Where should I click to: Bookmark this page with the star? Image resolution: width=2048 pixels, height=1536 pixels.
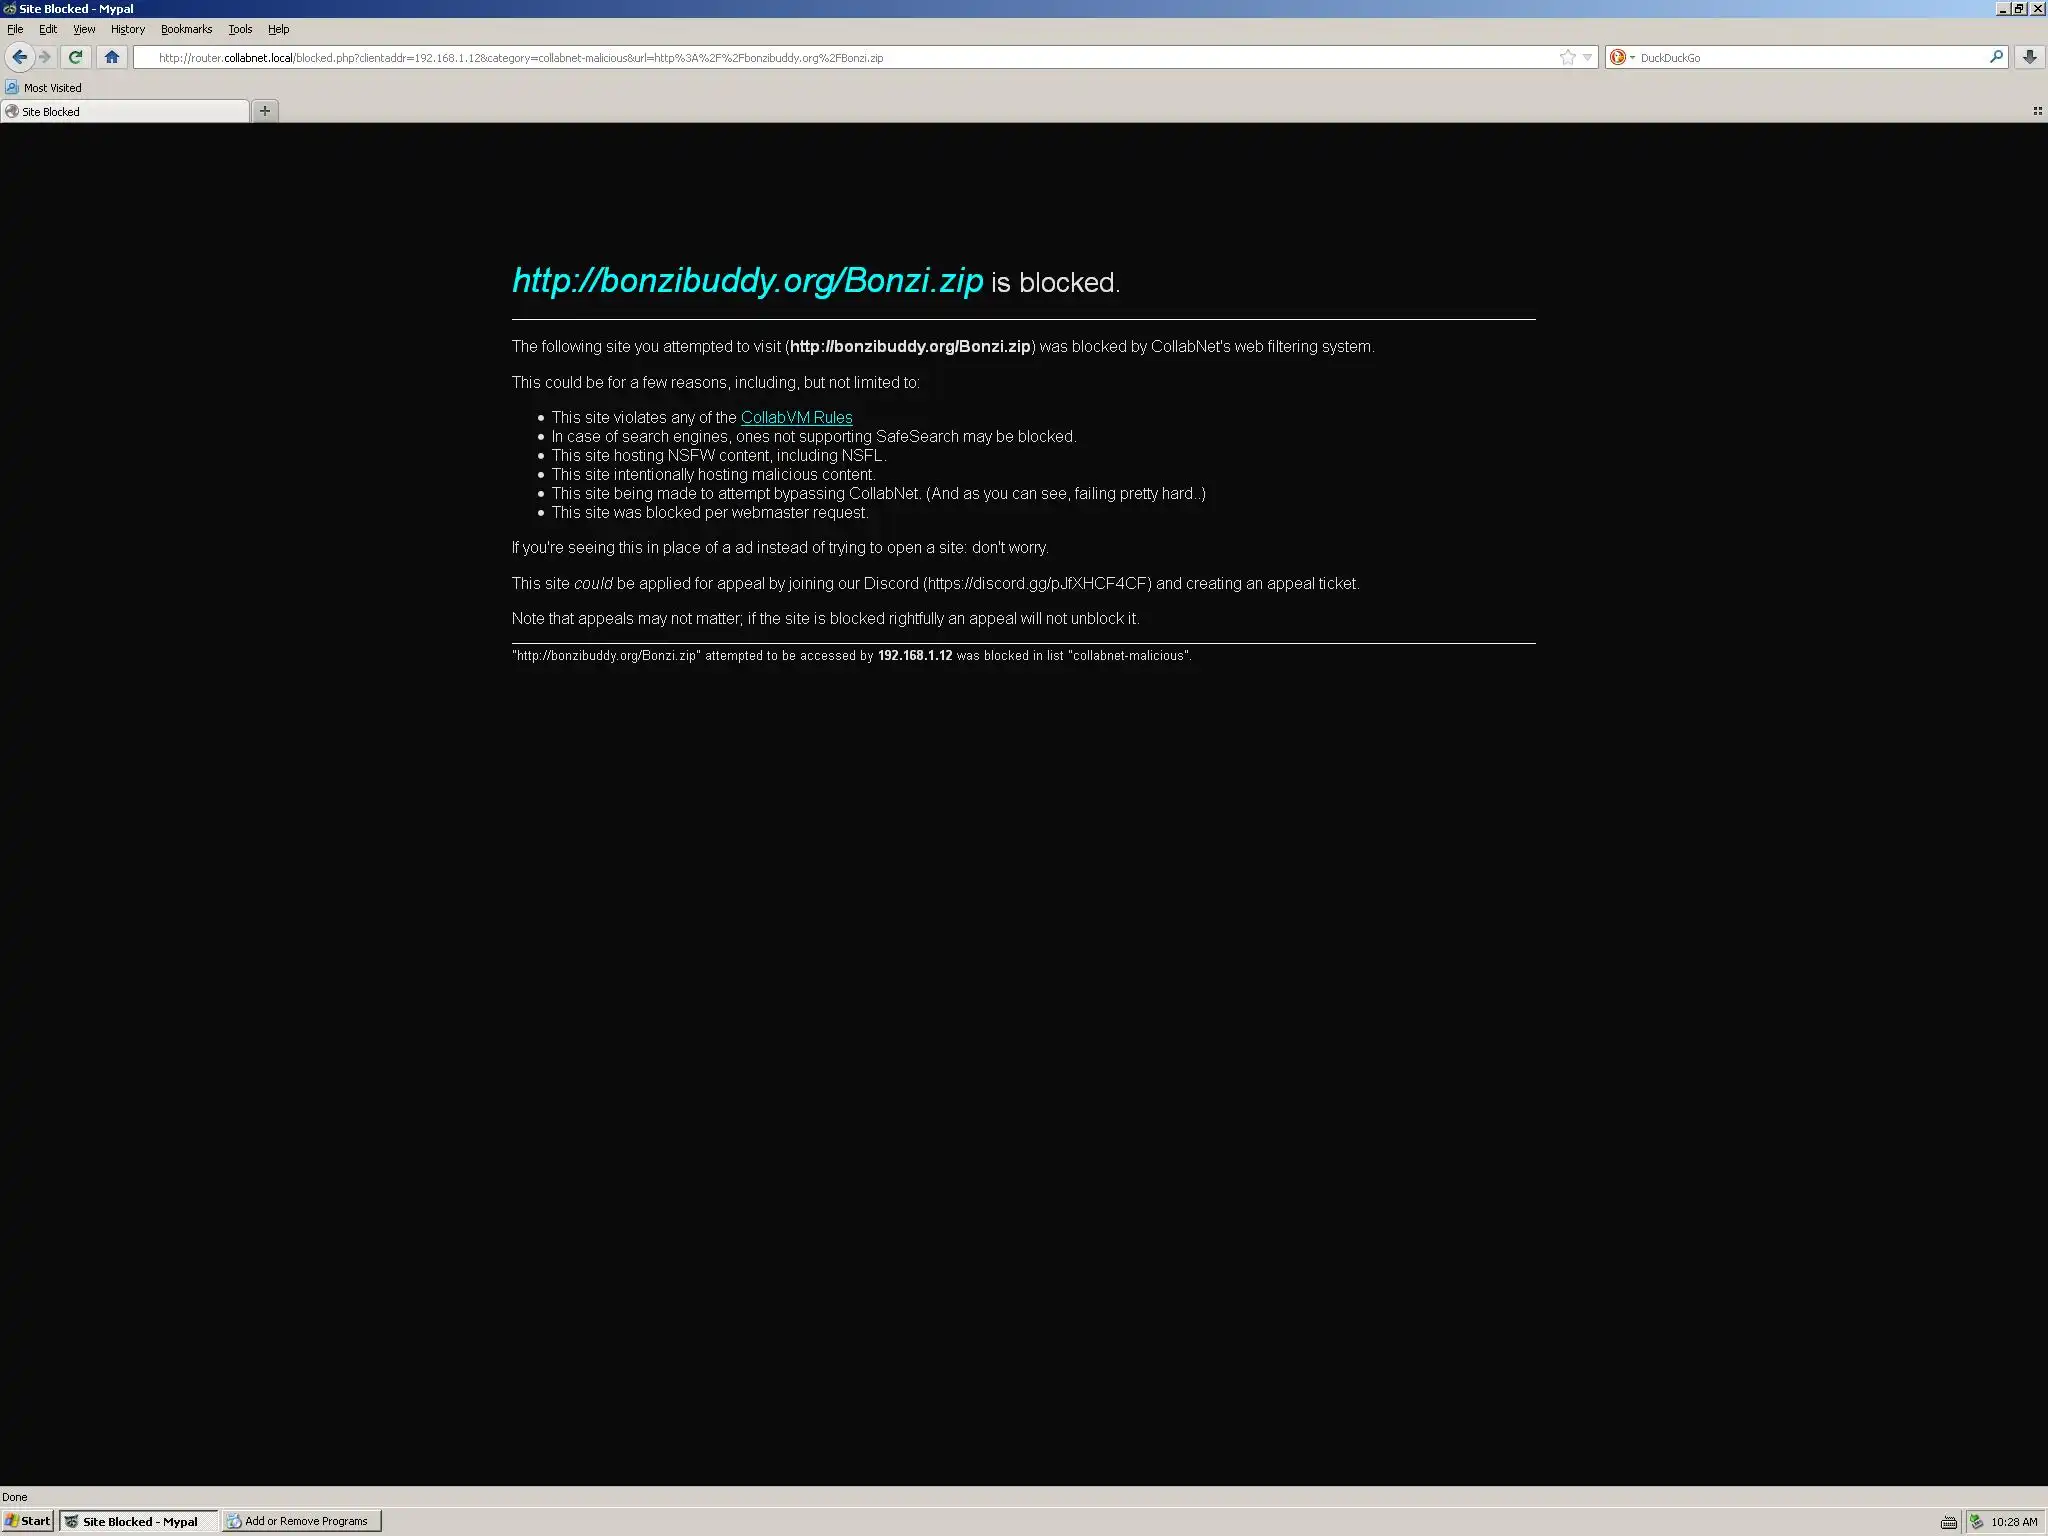click(1567, 57)
